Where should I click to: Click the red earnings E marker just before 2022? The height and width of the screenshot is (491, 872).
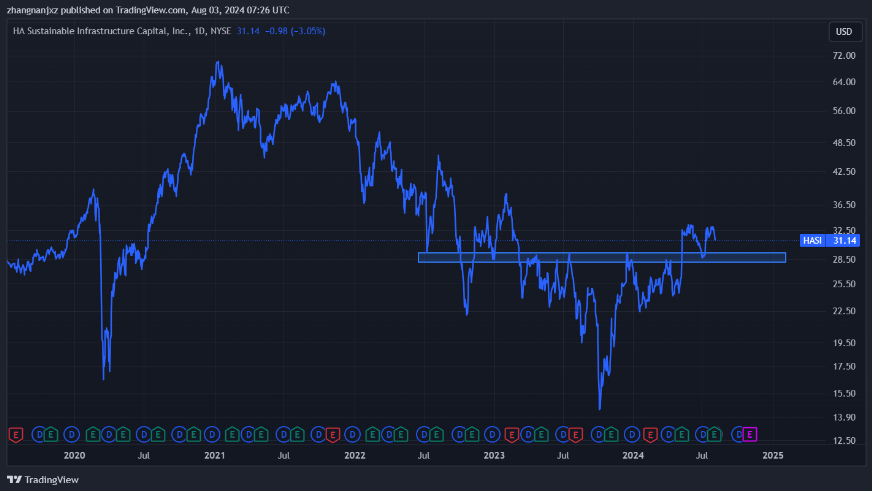coord(333,434)
